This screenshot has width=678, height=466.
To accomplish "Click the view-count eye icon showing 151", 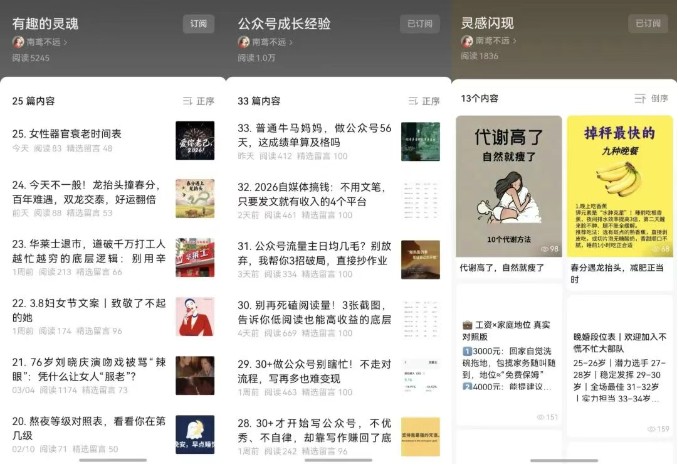I will pos(541,417).
